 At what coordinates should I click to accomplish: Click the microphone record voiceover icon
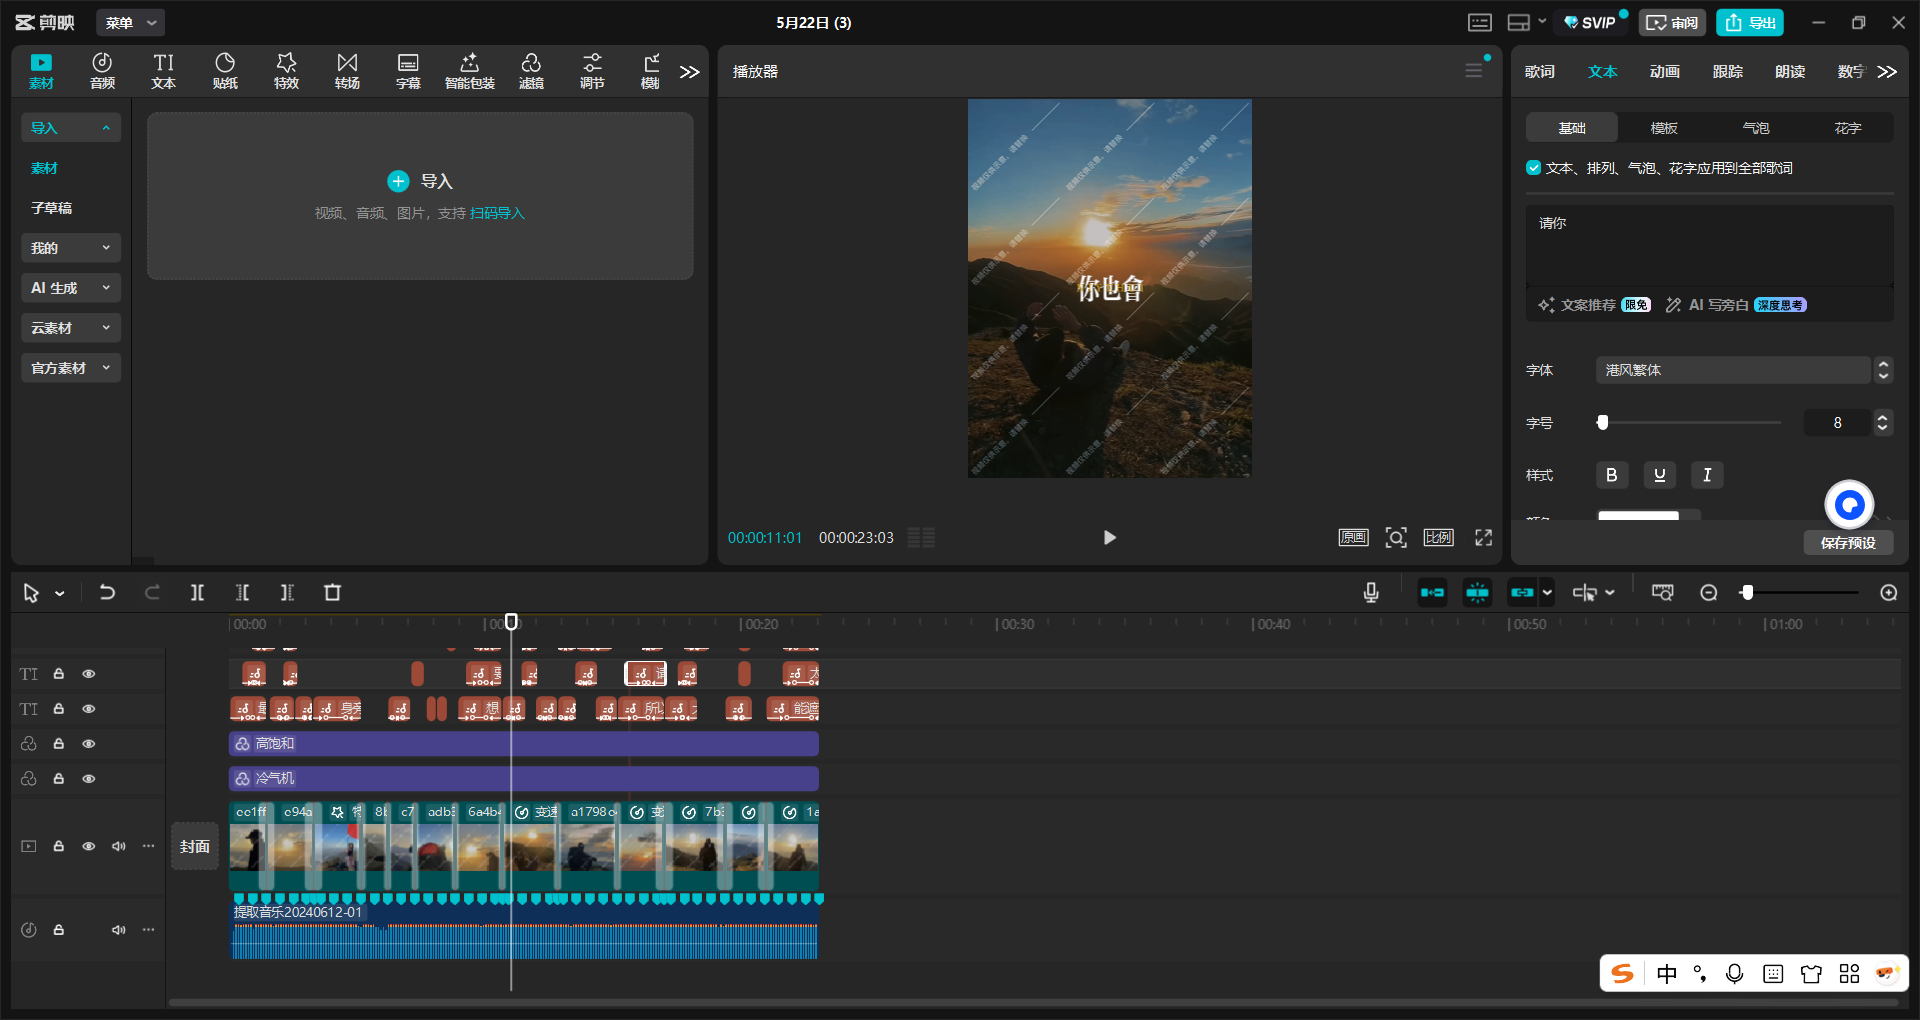1371,593
